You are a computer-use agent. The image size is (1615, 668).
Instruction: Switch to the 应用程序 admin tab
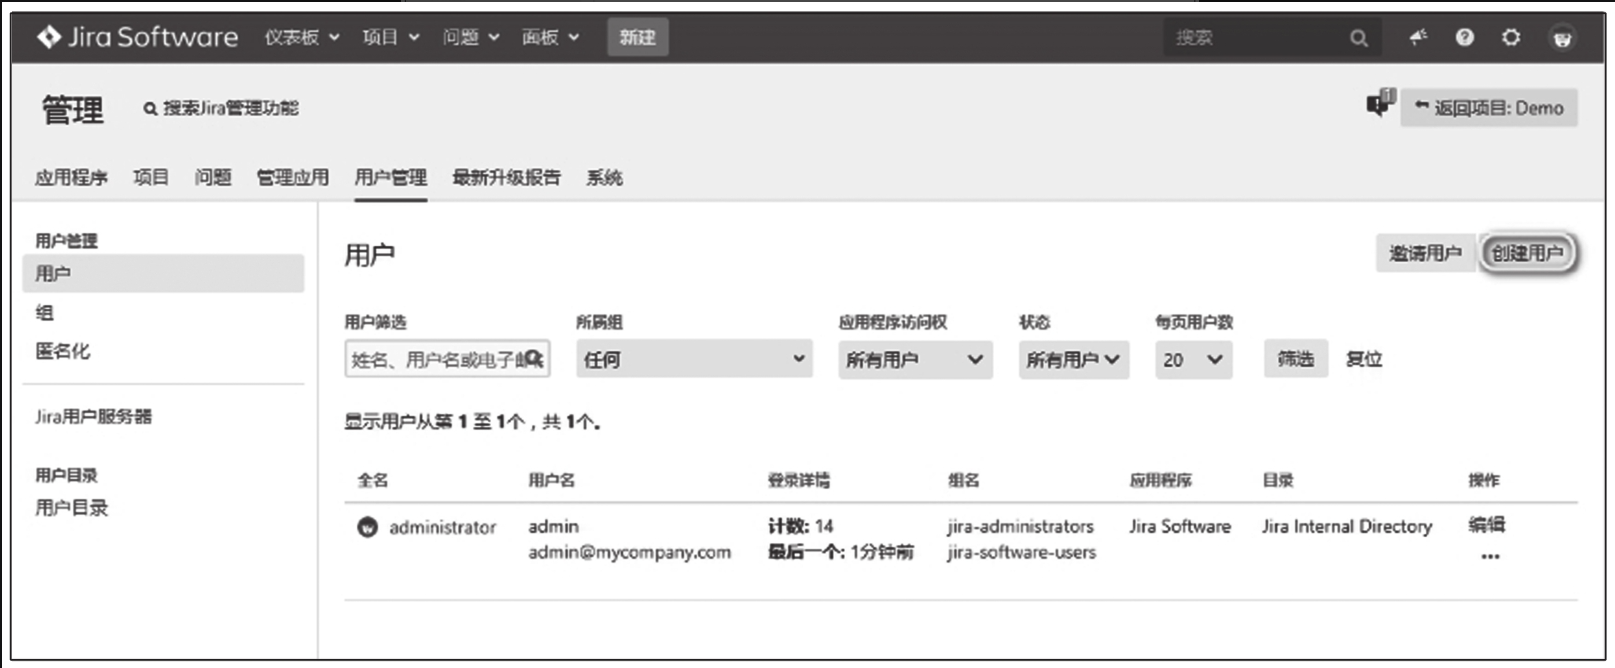(71, 178)
